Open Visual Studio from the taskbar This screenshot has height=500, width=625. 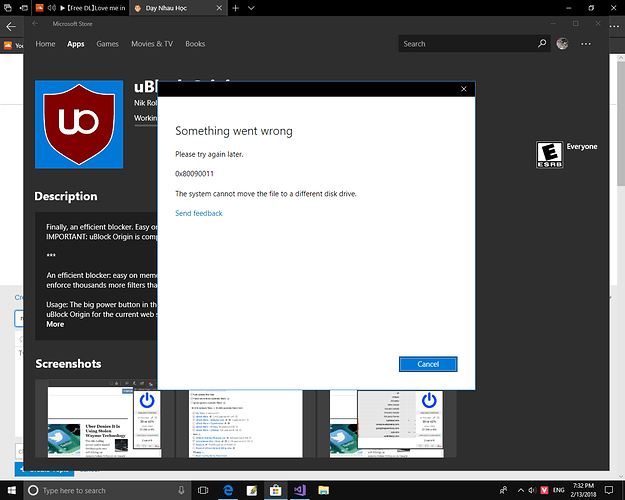(x=299, y=490)
